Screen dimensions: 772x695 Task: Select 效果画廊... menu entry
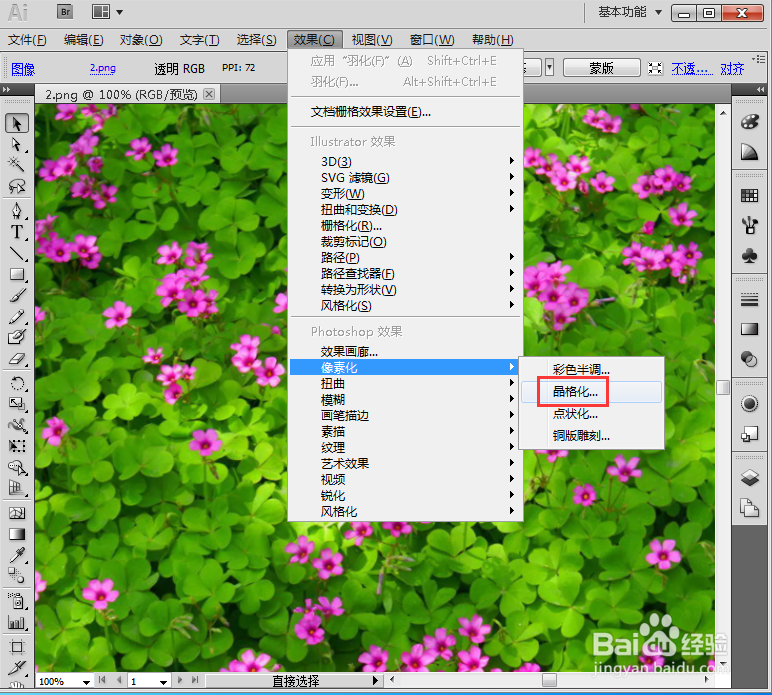tap(406, 351)
